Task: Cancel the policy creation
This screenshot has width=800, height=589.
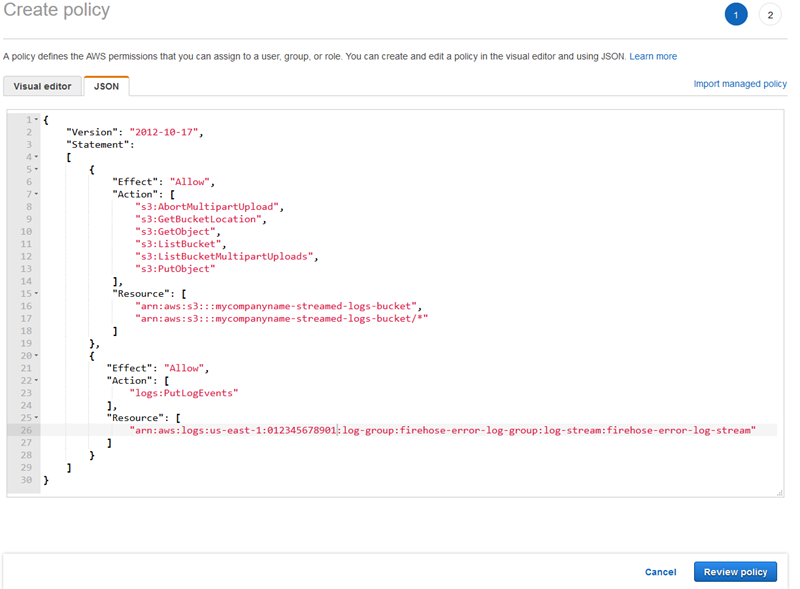Action: 660,571
